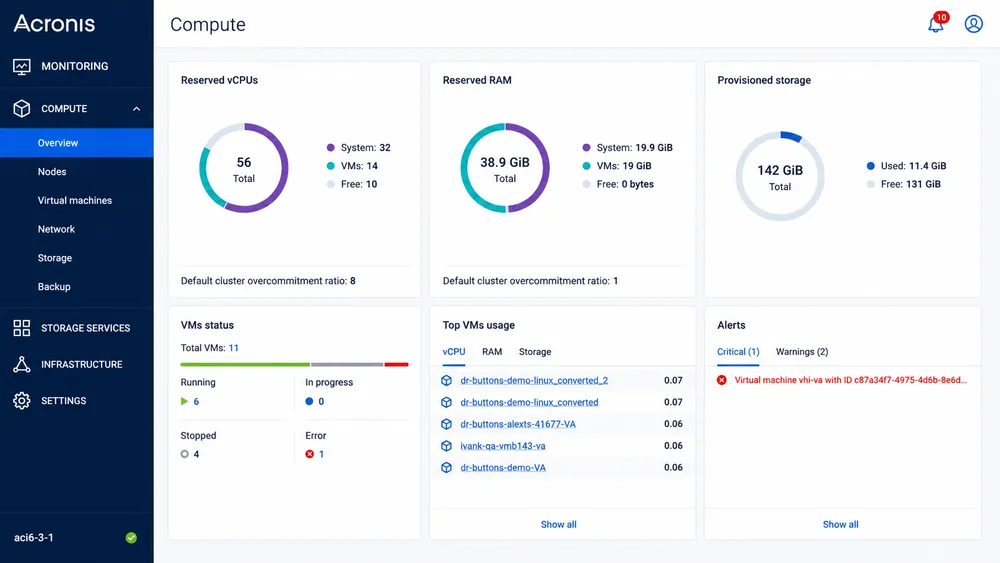Click the green Running play icon
Viewport: 1000px width, 563px height.
[x=184, y=401]
